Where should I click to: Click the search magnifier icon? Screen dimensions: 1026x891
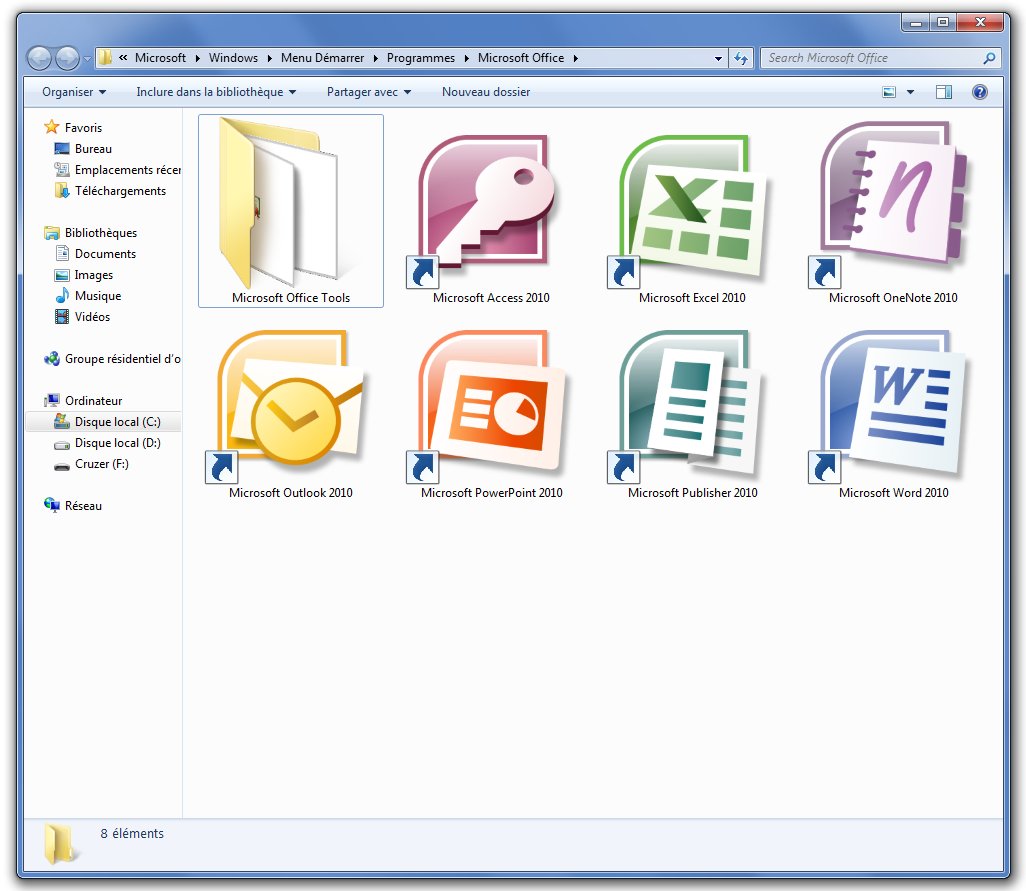coord(989,58)
